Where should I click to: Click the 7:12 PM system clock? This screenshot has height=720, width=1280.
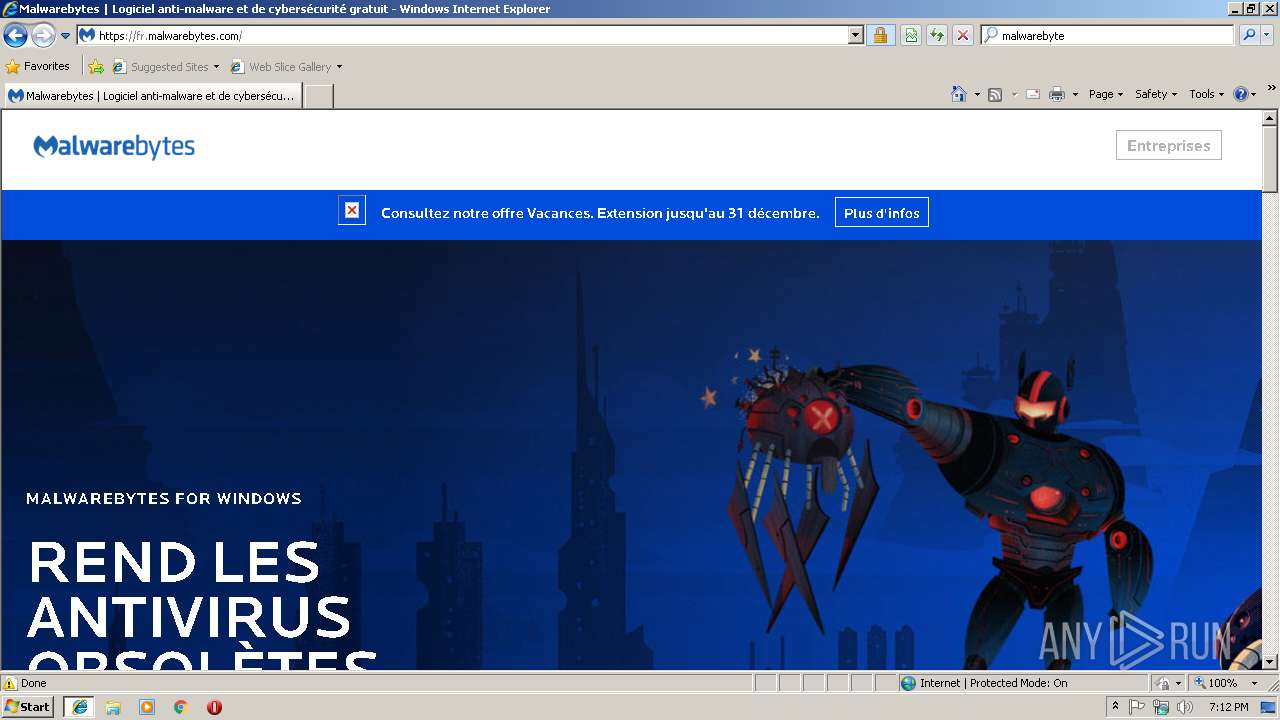click(1228, 707)
